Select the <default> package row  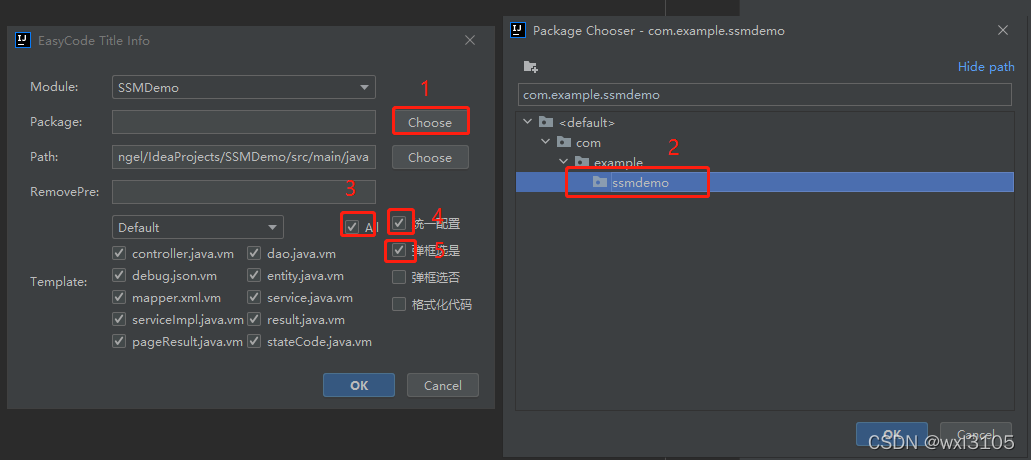click(765, 122)
